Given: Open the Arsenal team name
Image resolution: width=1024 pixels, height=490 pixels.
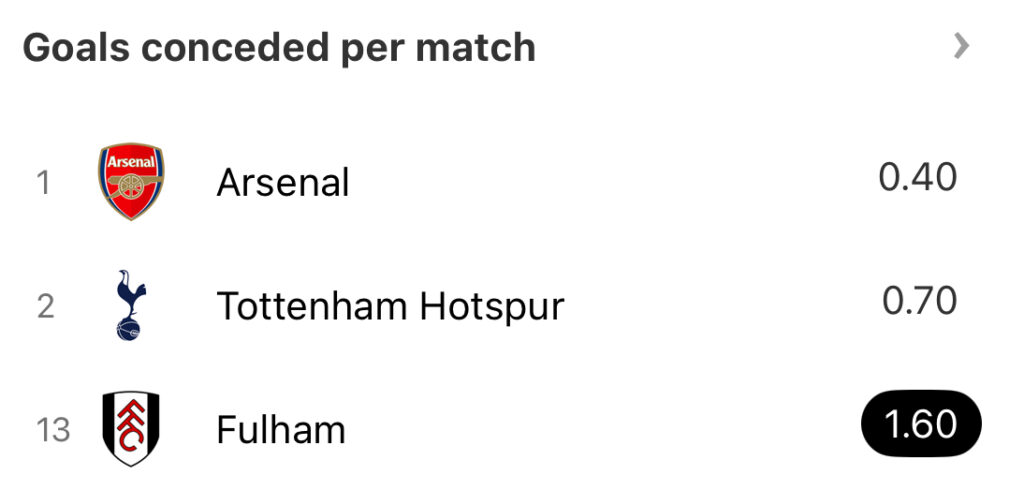Looking at the screenshot, I should [x=283, y=183].
